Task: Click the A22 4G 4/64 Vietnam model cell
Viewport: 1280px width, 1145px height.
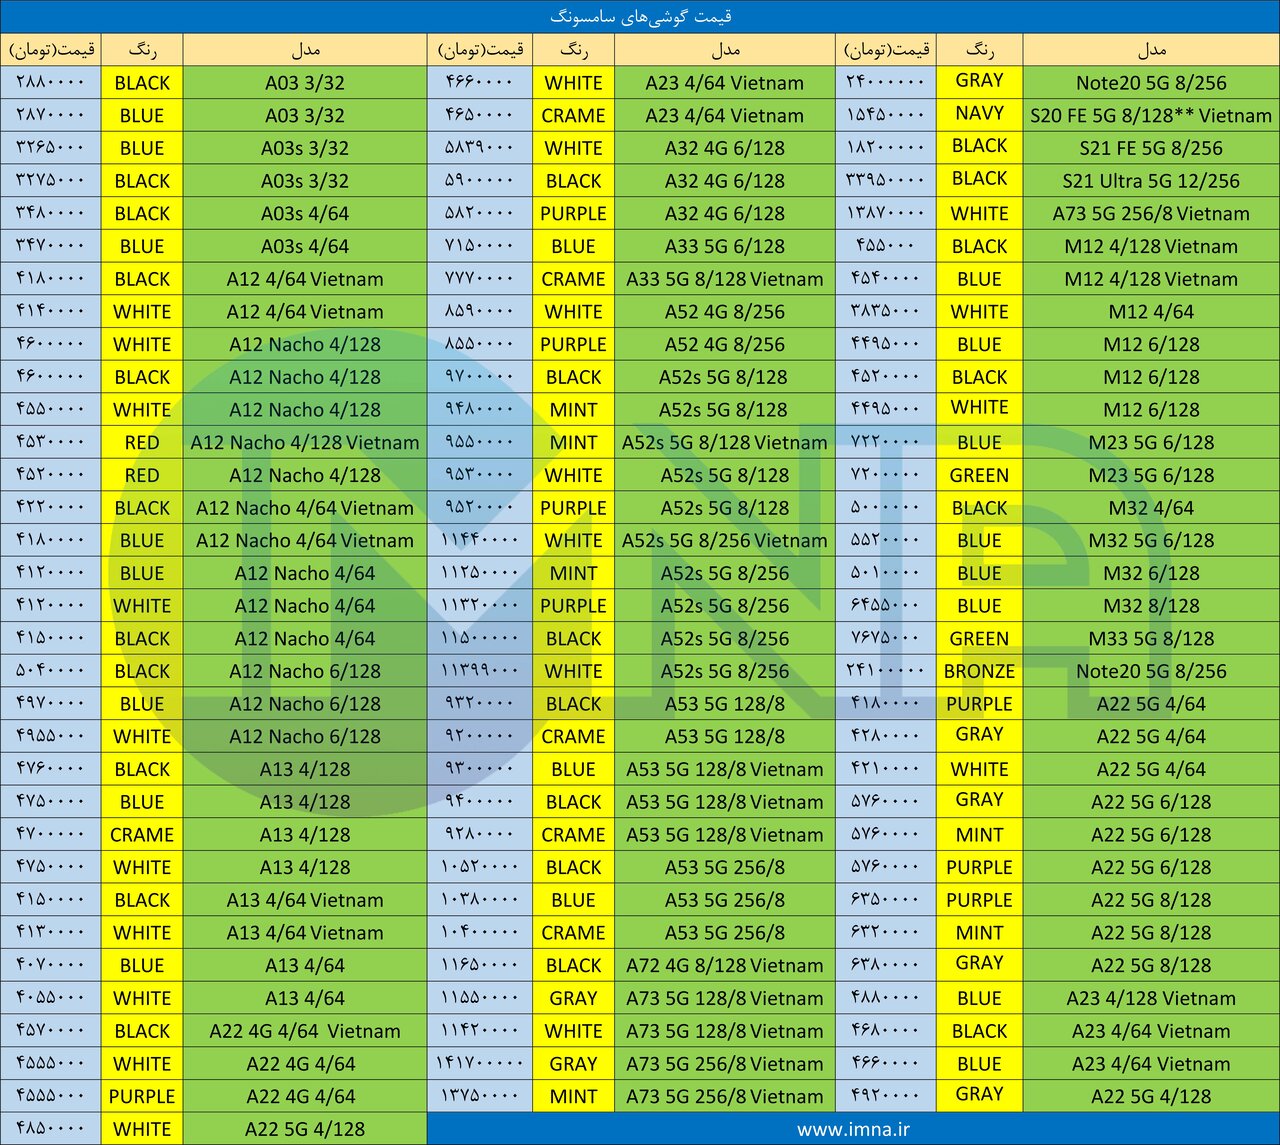Action: pyautogui.click(x=305, y=1031)
